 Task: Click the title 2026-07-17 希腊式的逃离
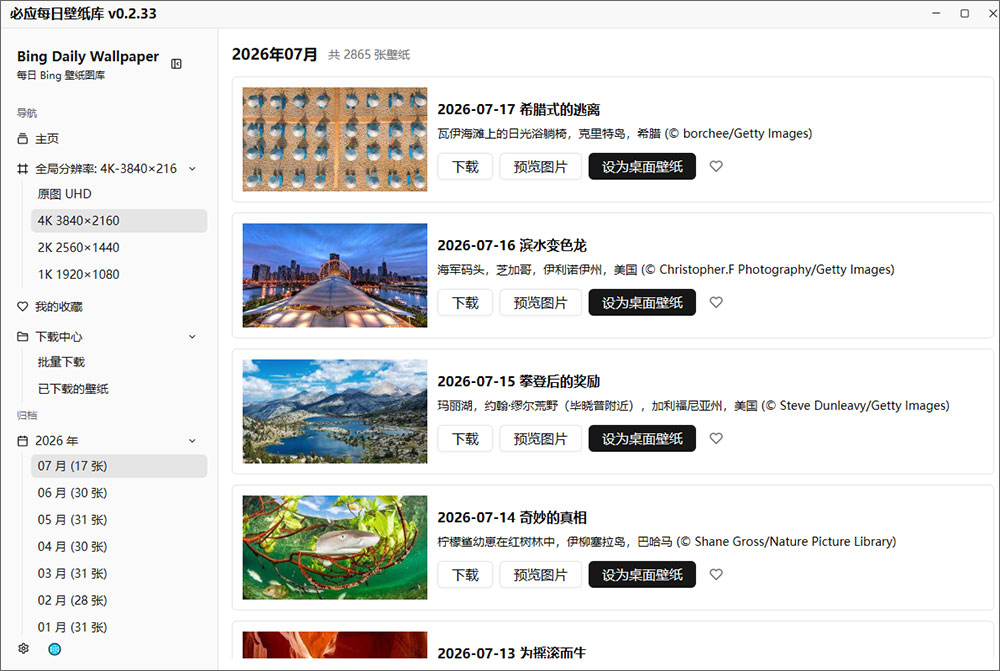[518, 110]
